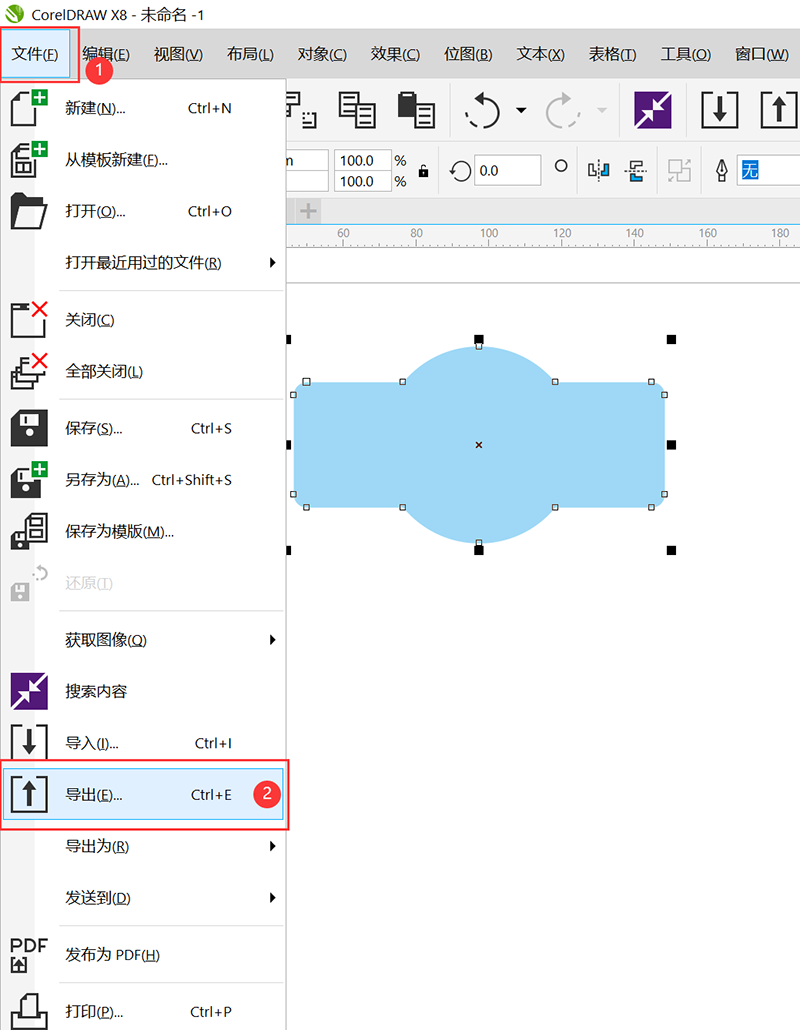
Task: Open the 窗口(W) menu
Action: click(762, 54)
